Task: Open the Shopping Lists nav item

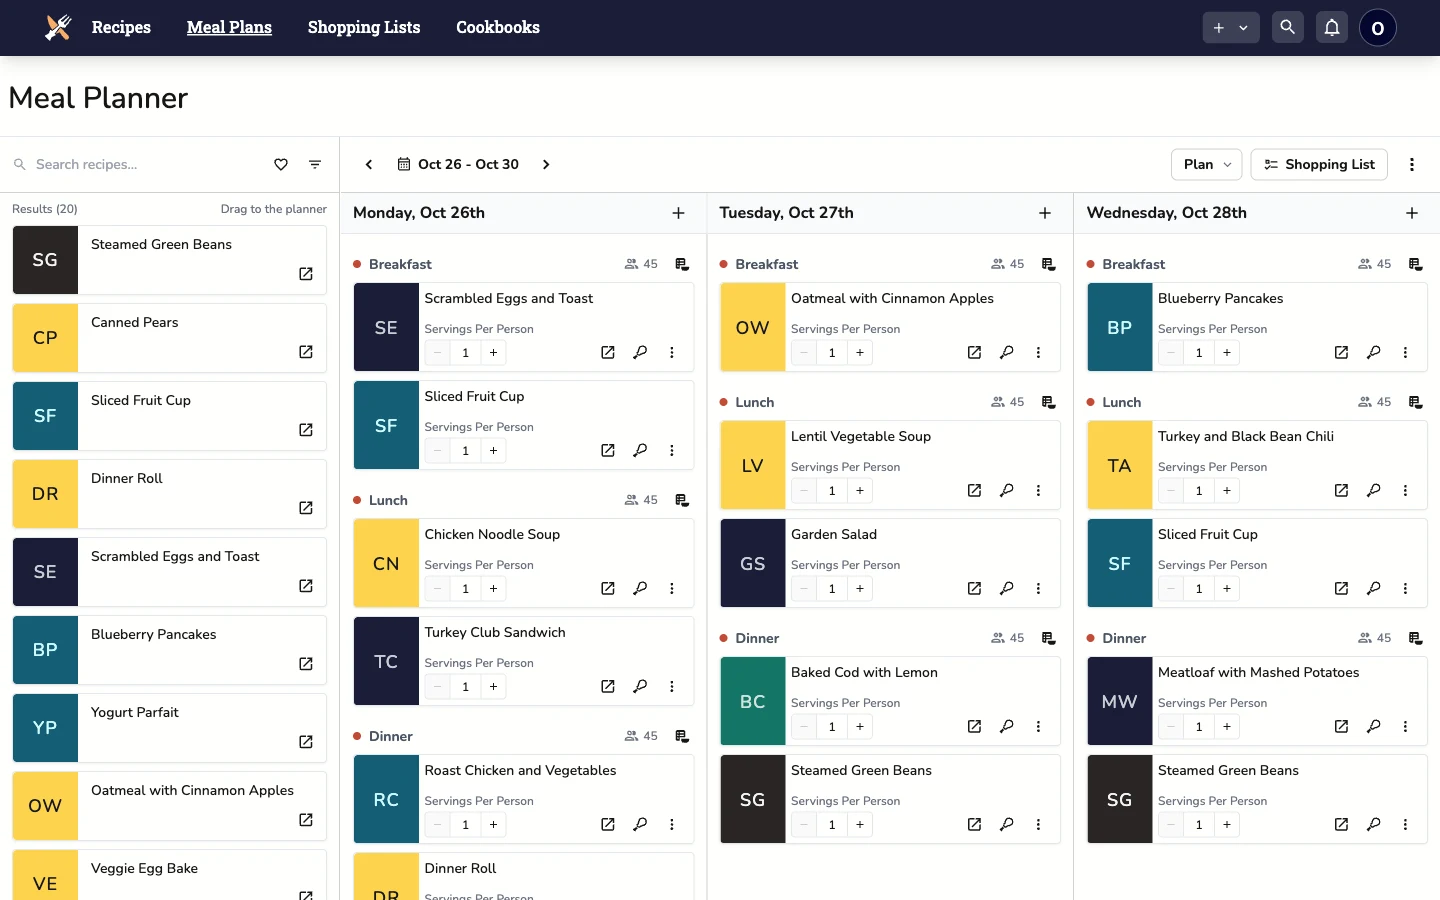Action: 364,27
